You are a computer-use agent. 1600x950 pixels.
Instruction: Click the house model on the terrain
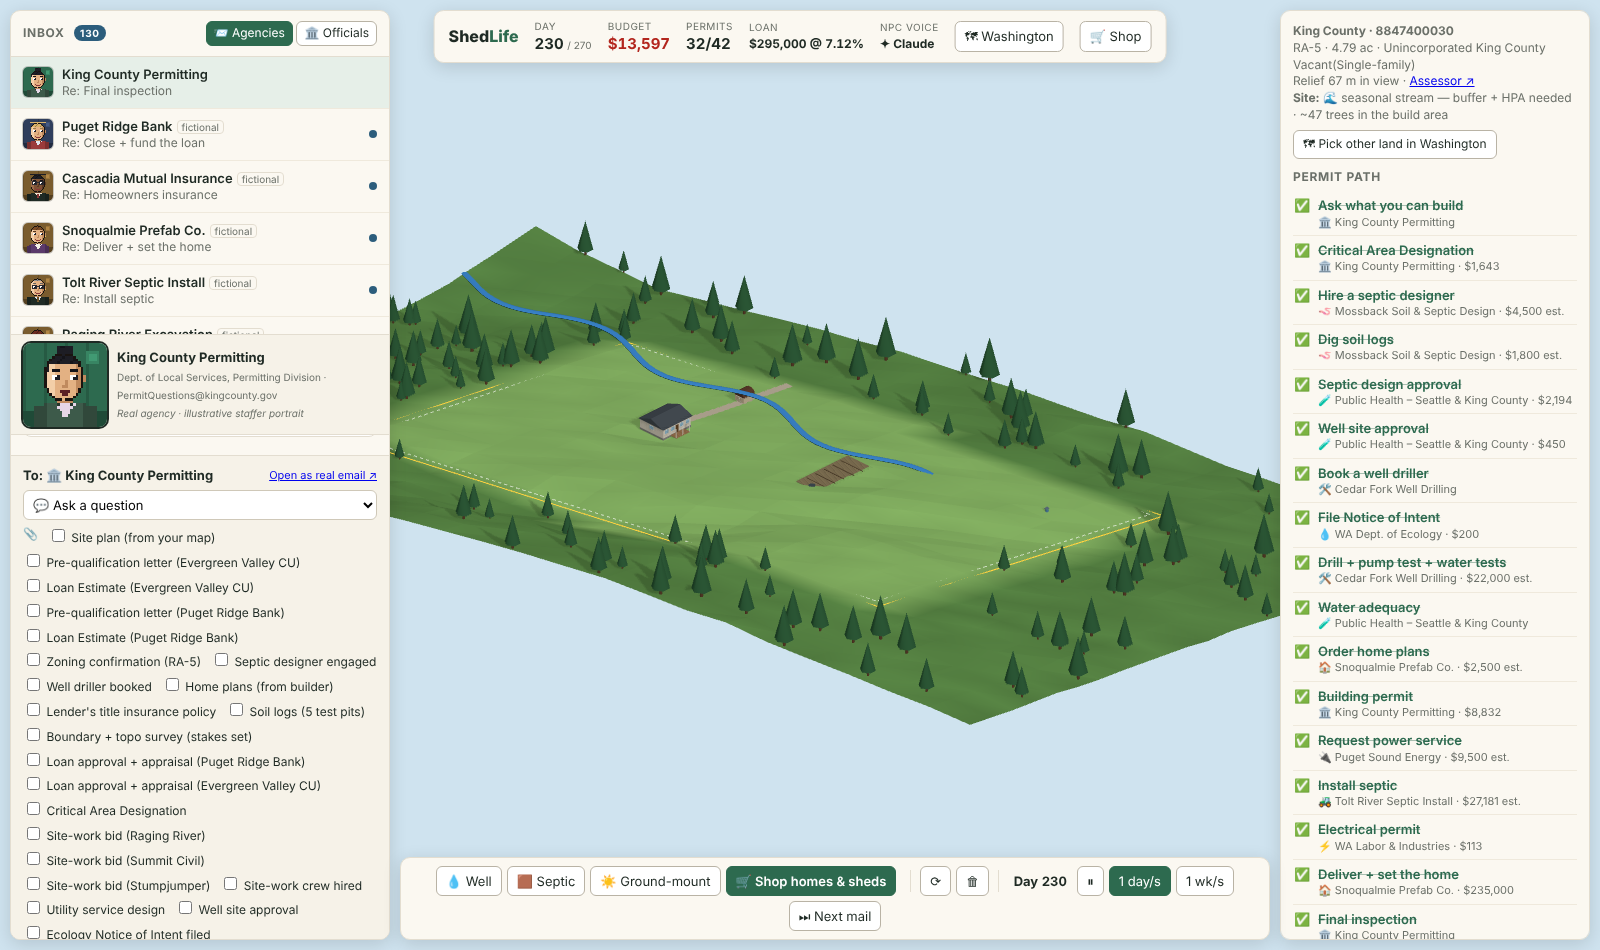tap(666, 419)
